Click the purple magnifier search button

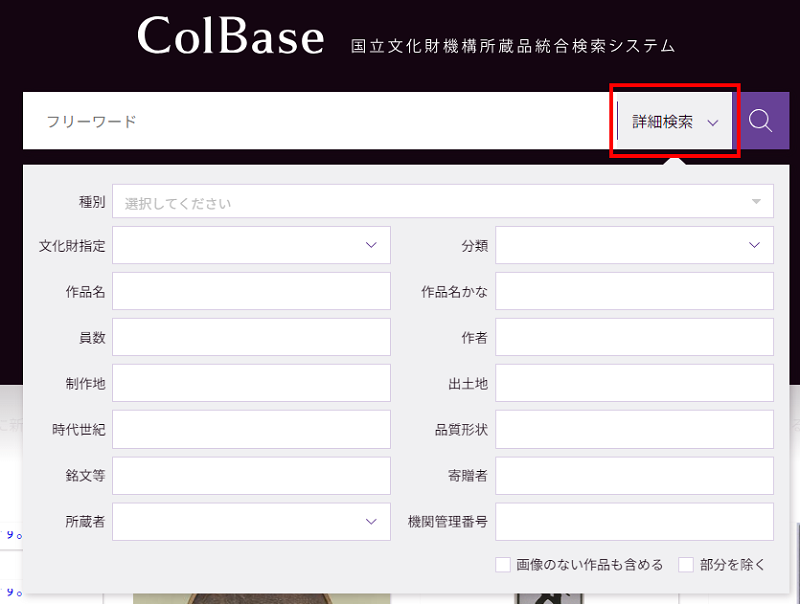click(761, 121)
